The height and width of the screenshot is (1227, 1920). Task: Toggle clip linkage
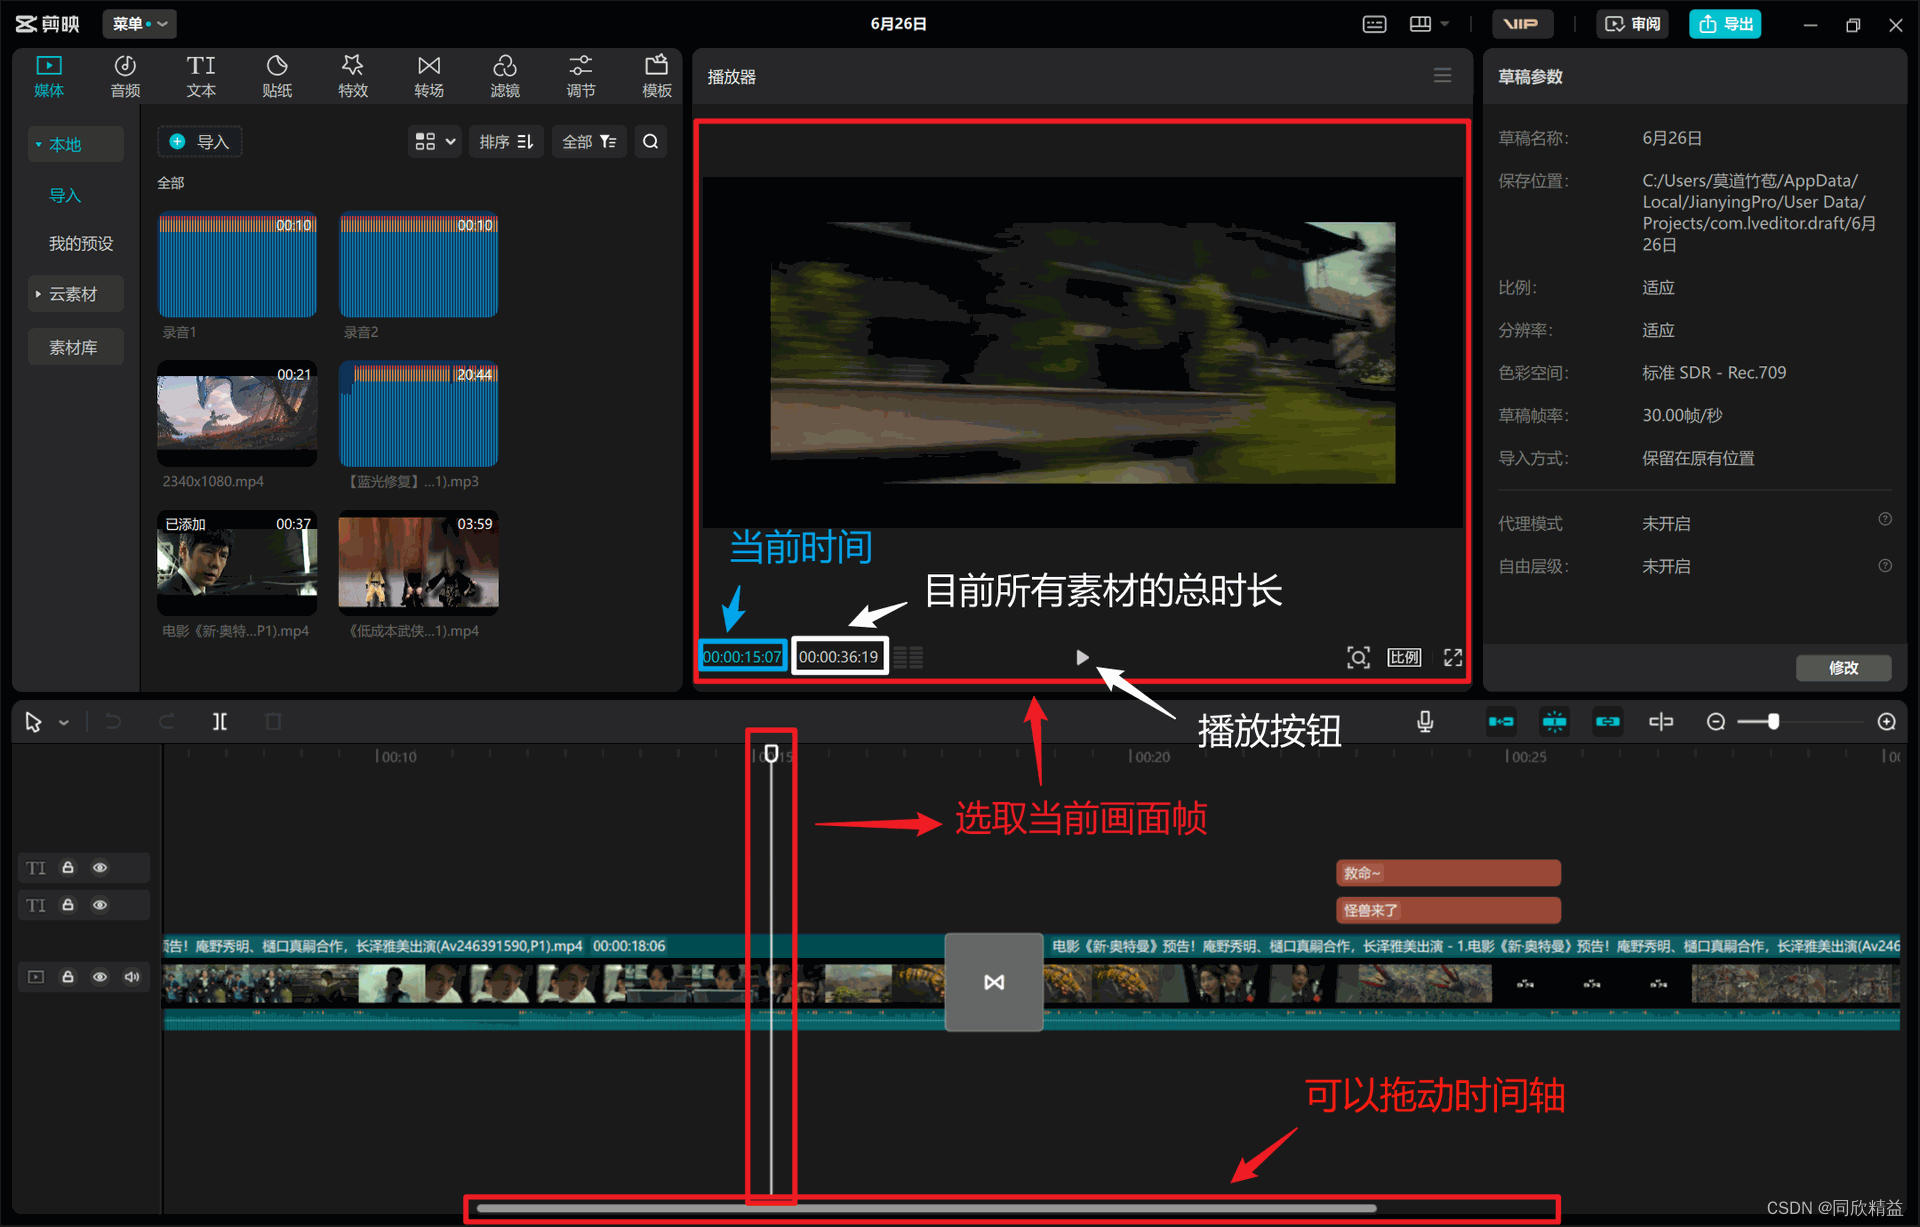coord(1607,722)
